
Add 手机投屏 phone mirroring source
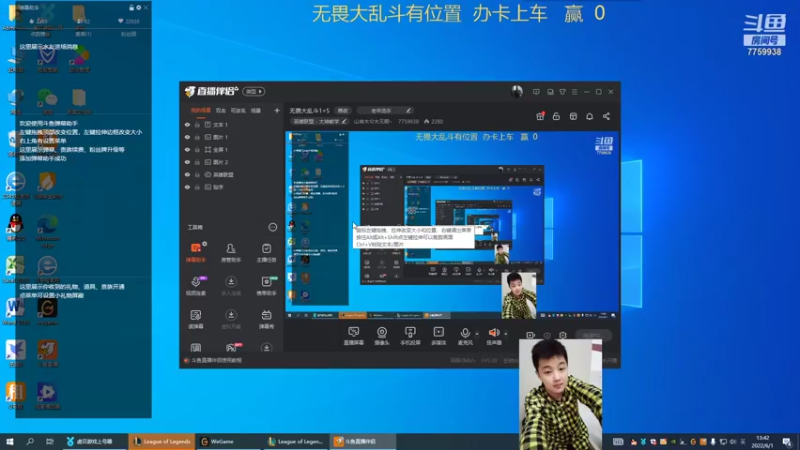(x=410, y=336)
